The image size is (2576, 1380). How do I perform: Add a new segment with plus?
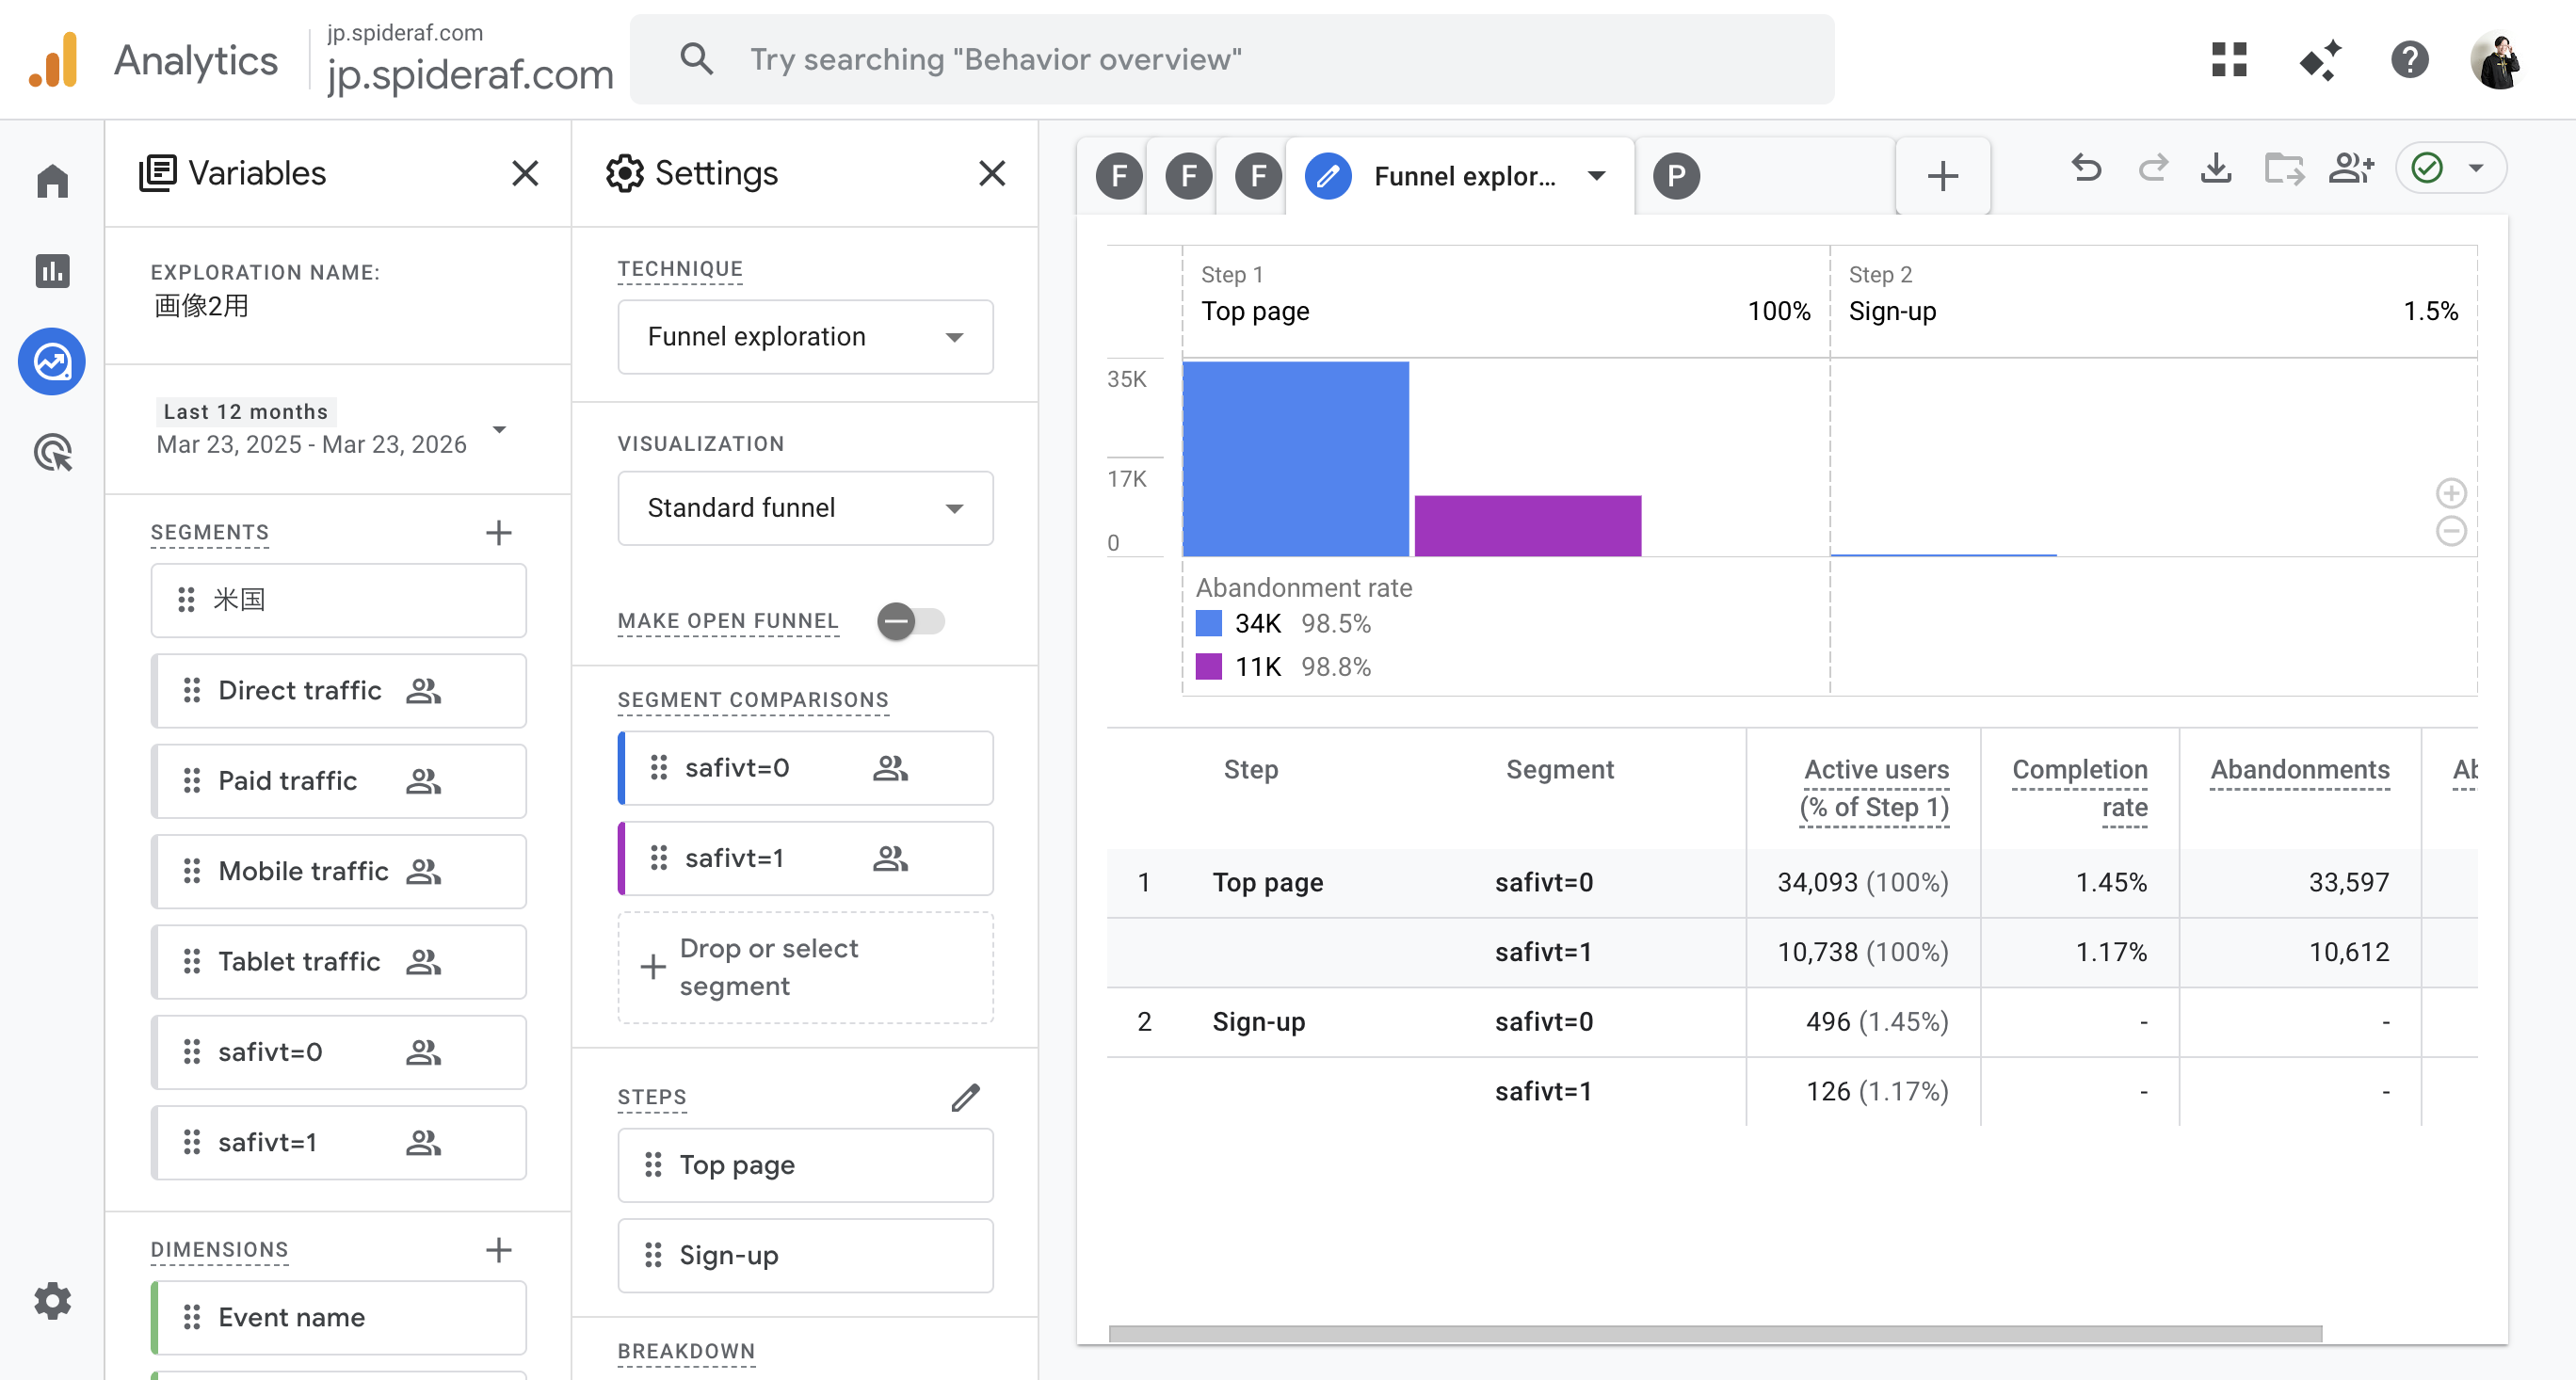coord(498,533)
